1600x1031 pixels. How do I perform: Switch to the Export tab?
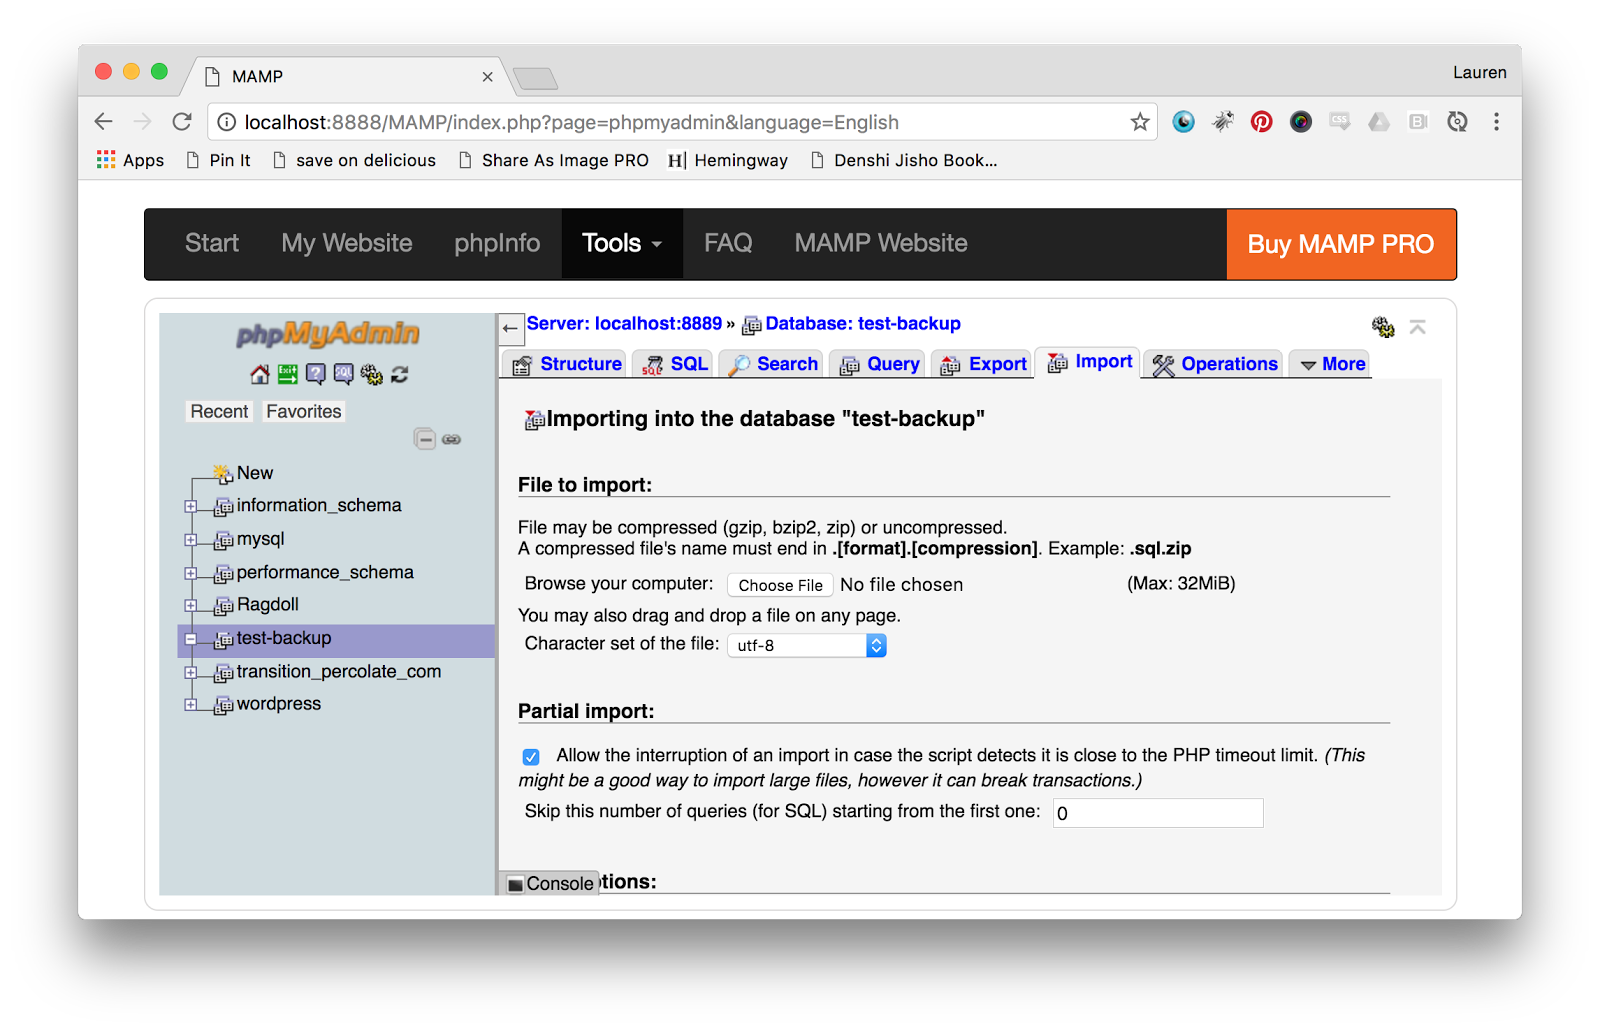pos(983,364)
